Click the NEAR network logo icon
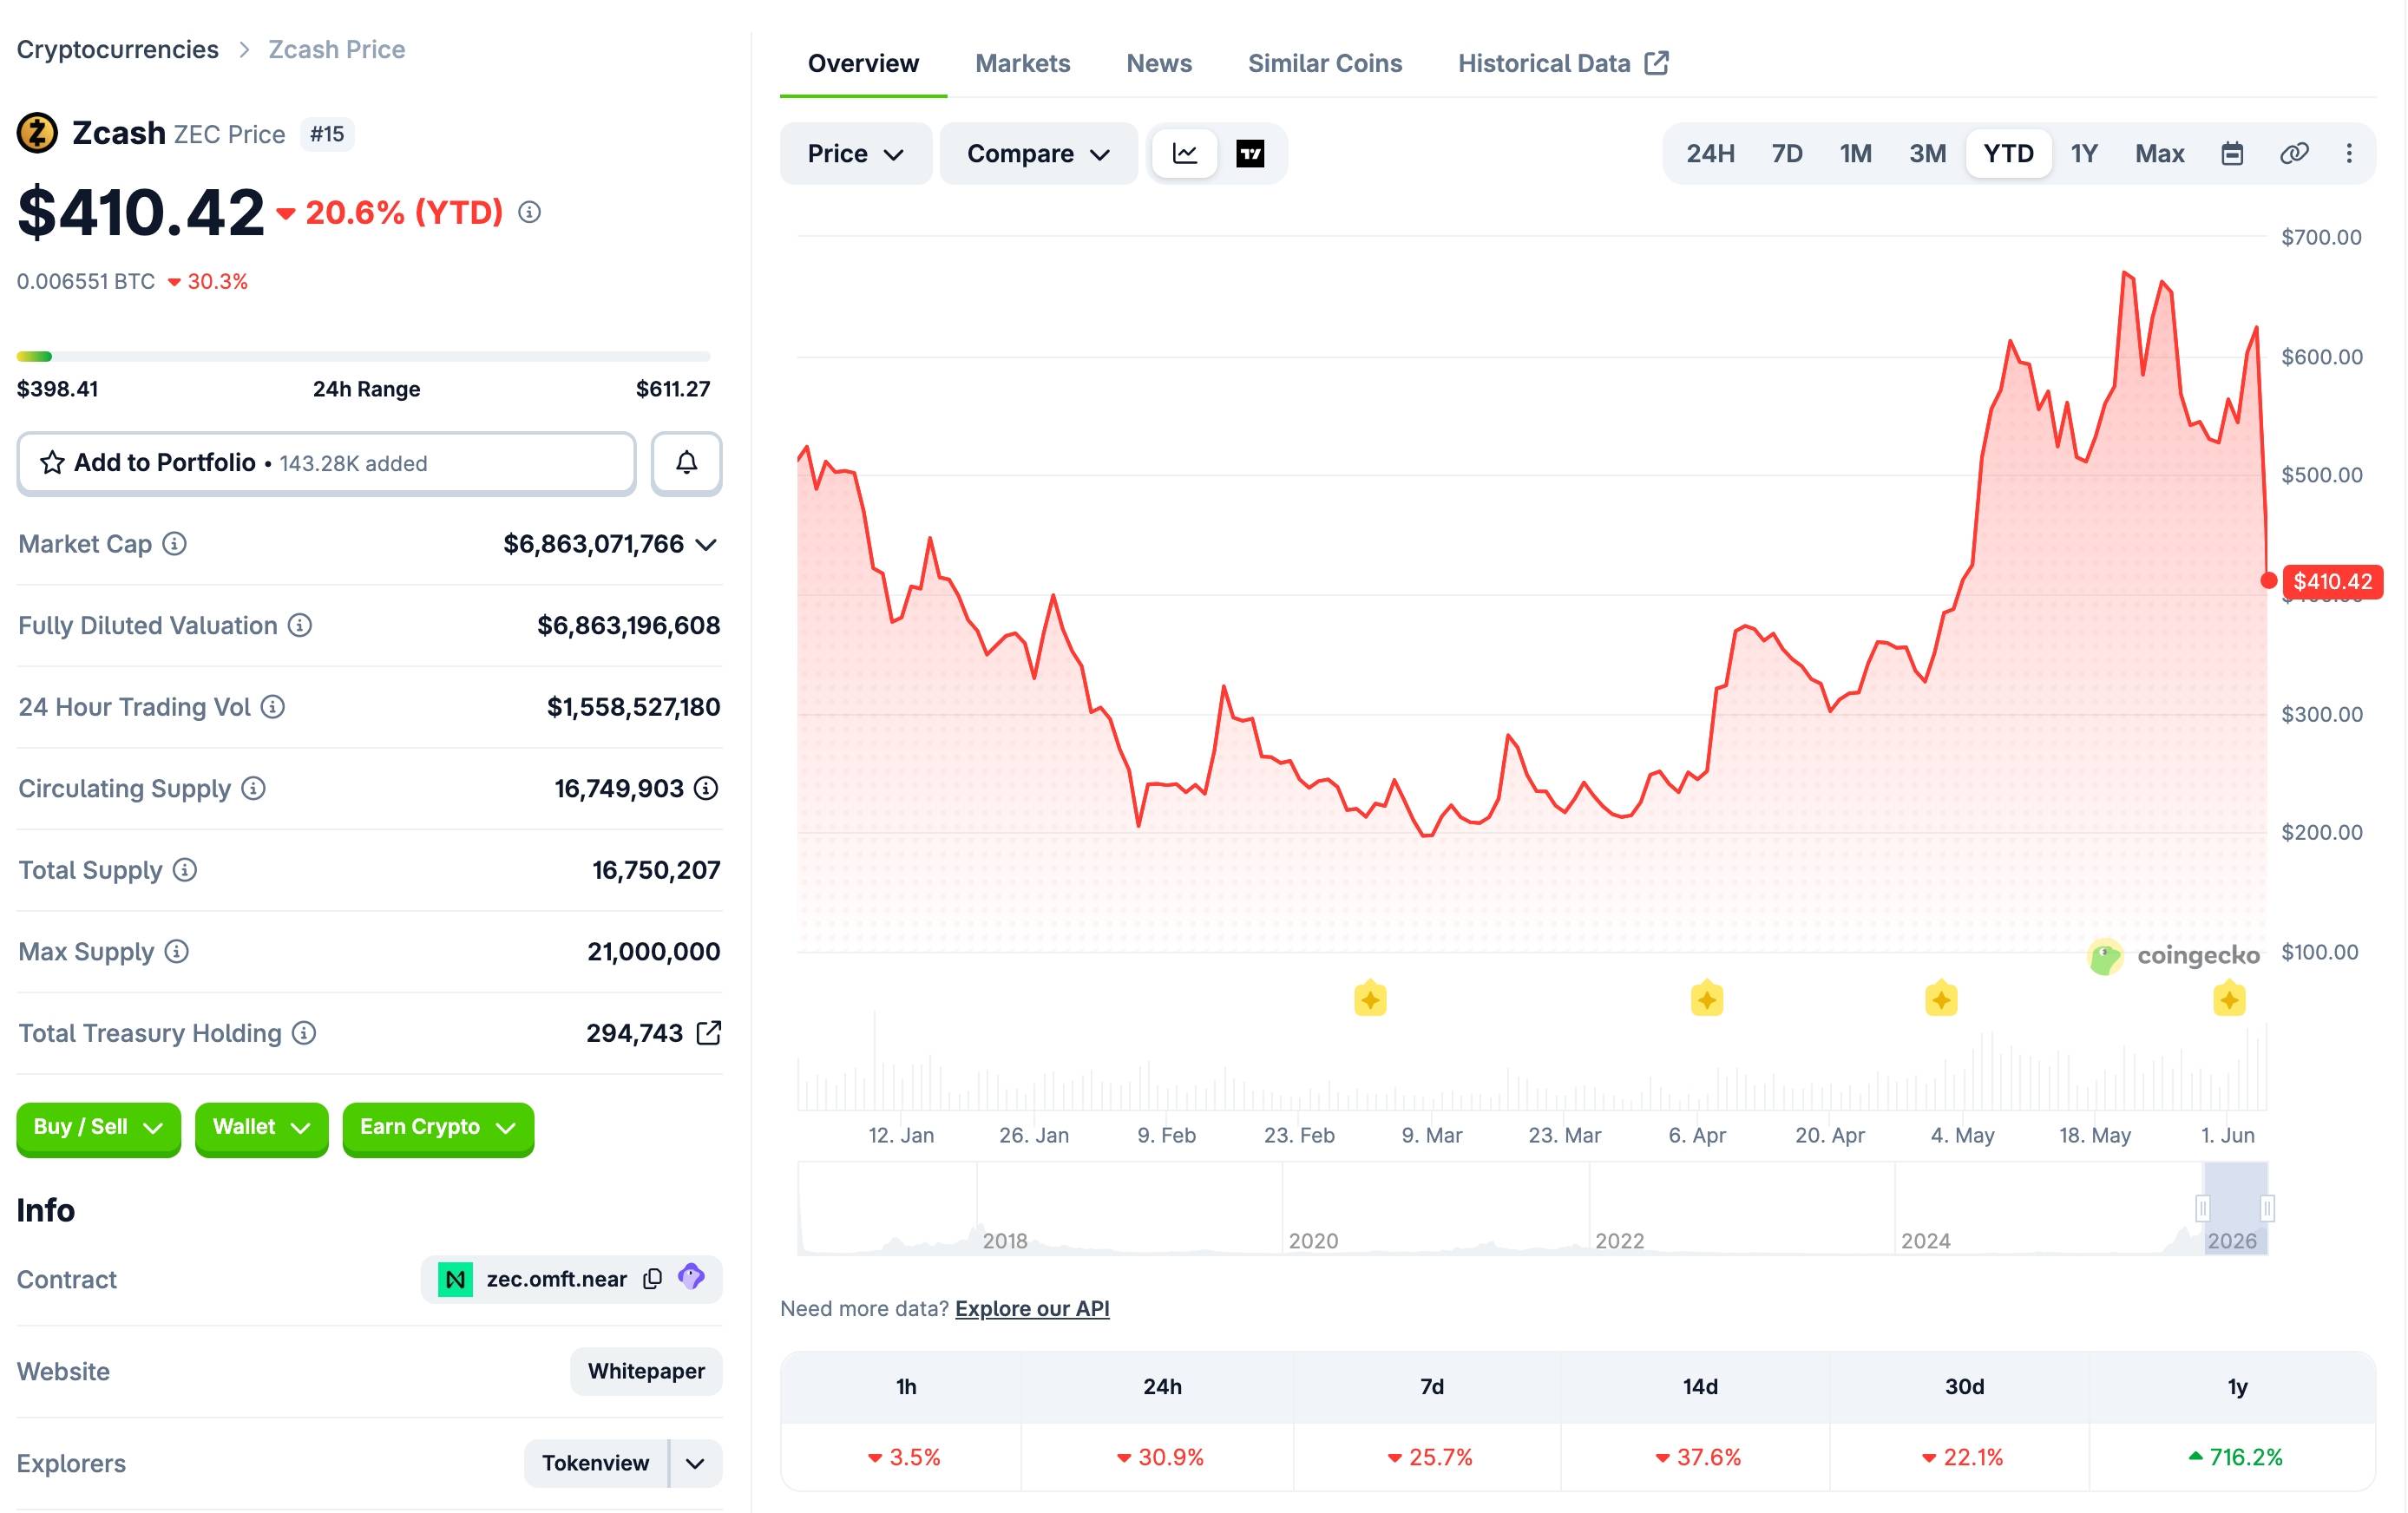This screenshot has width=2408, height=1513. pos(455,1279)
